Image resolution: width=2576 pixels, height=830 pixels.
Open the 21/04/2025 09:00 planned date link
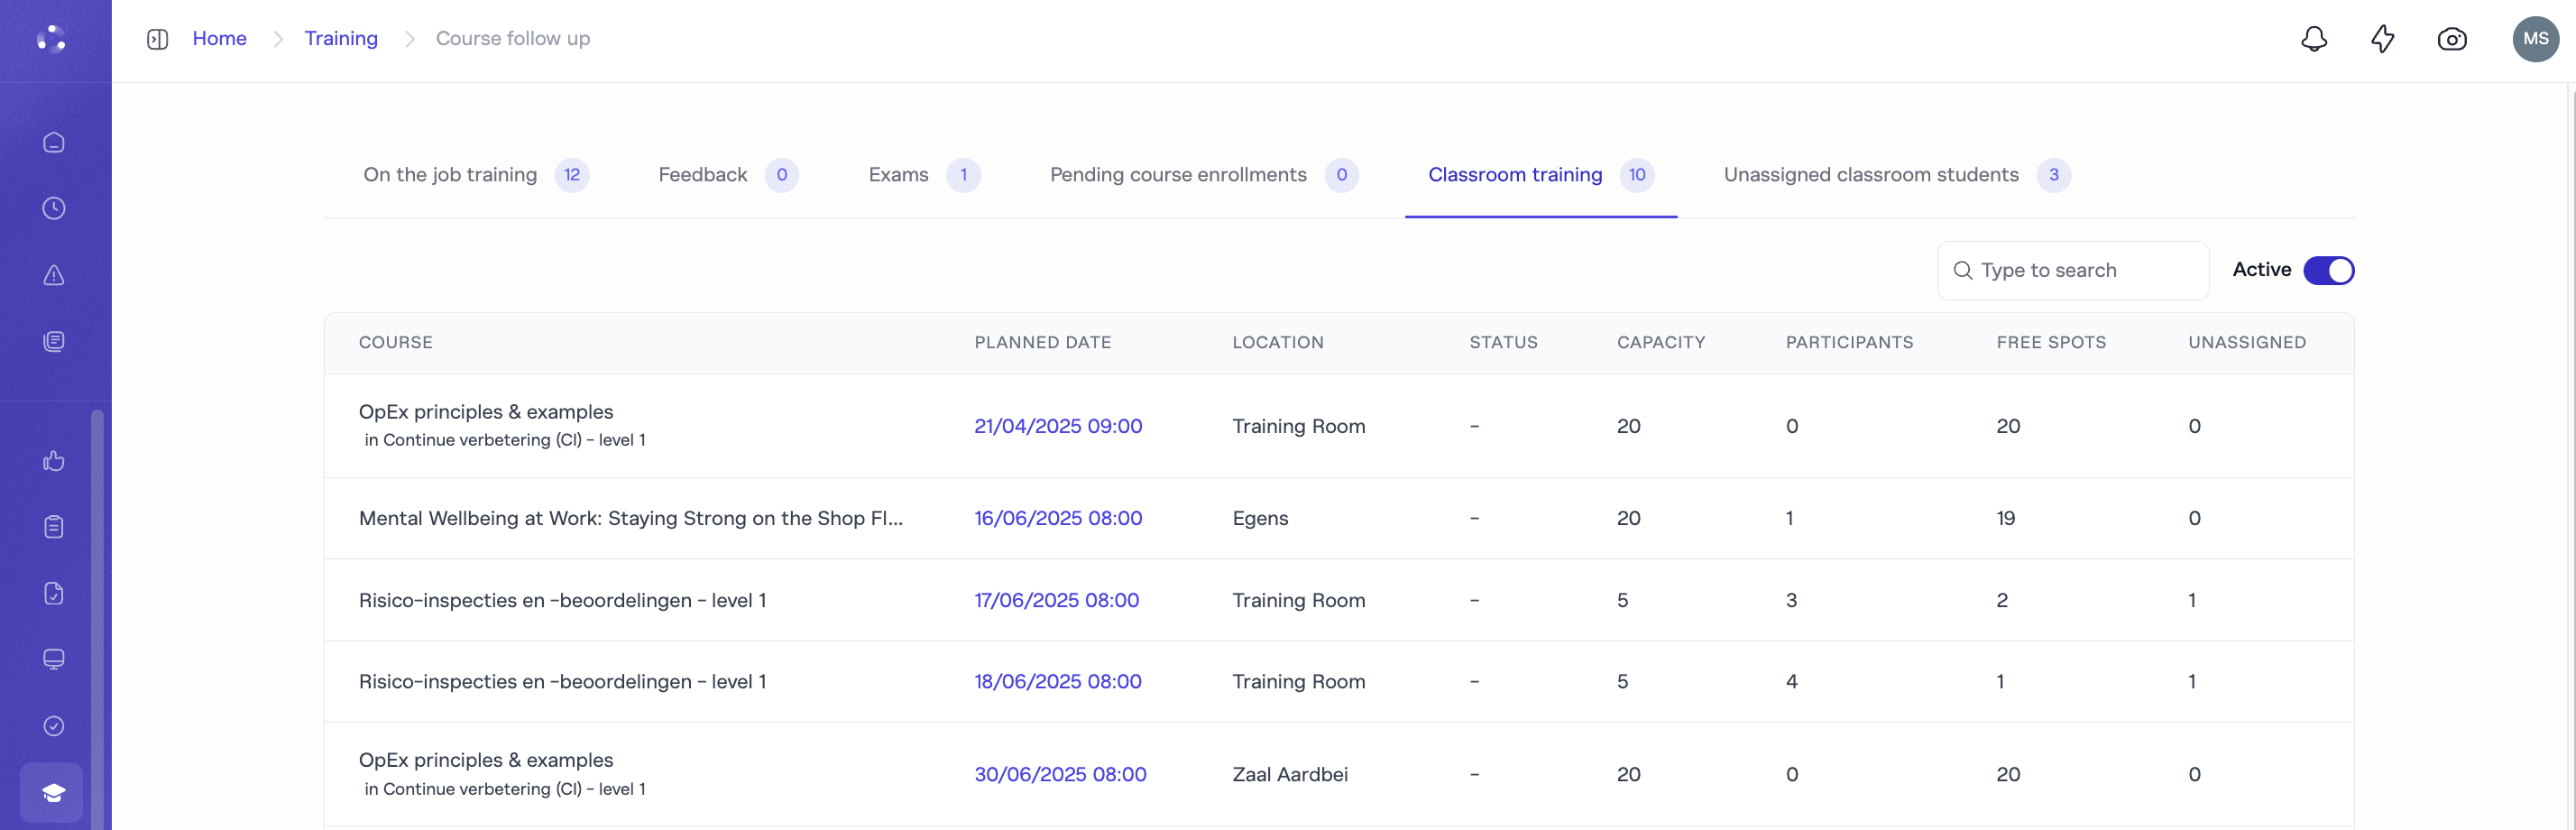pos(1057,426)
